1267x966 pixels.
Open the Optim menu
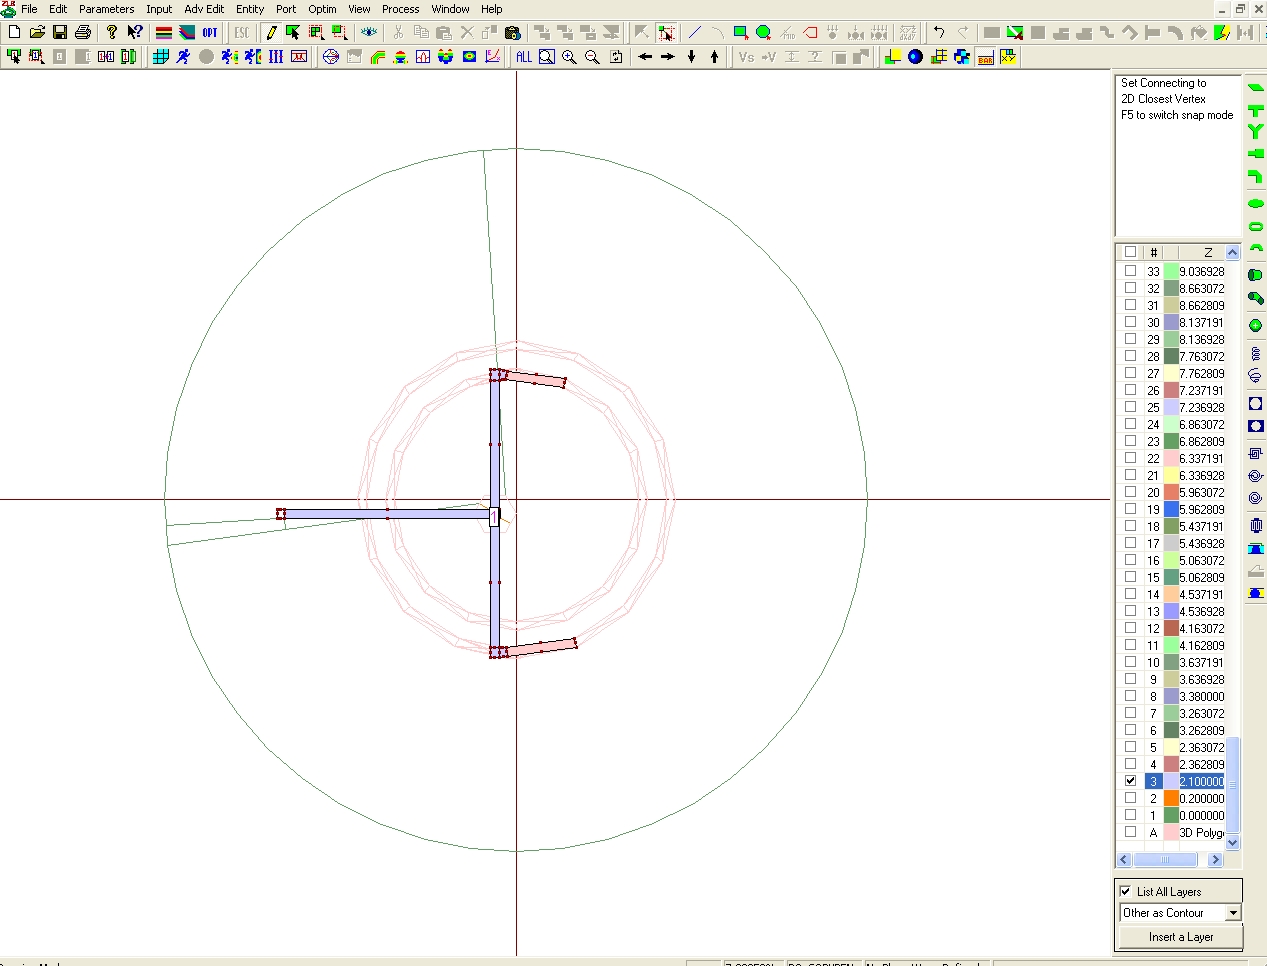click(x=322, y=9)
